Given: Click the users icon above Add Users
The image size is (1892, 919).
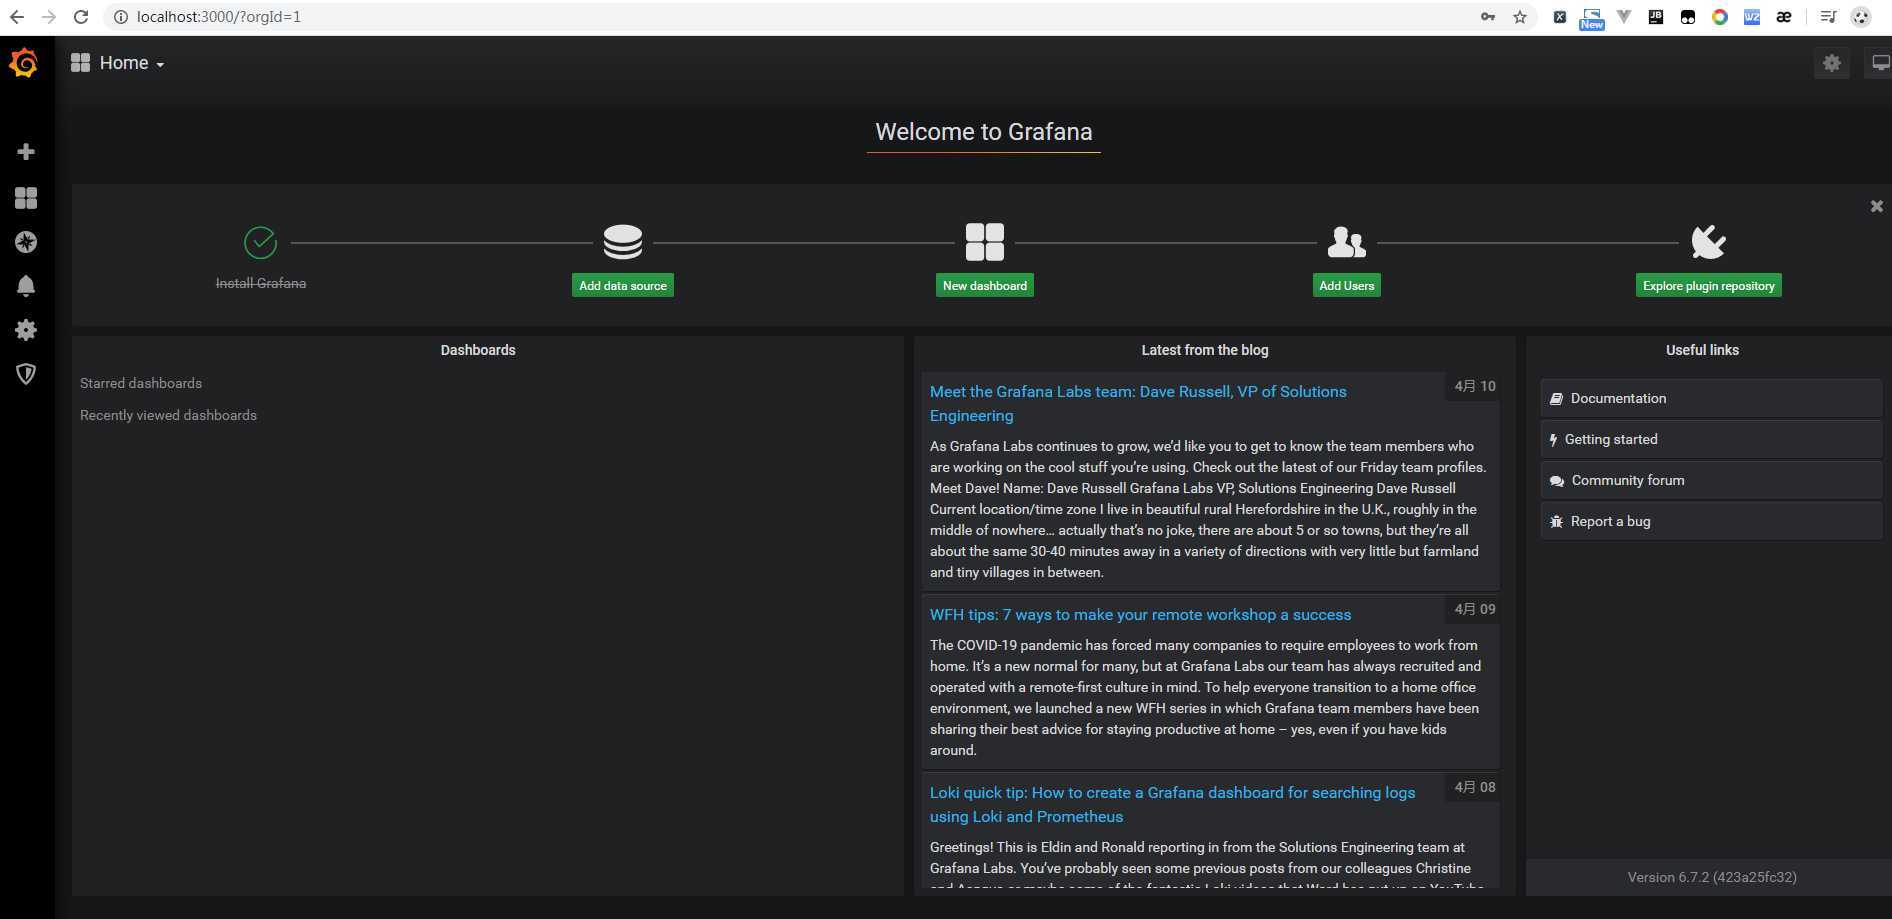Looking at the screenshot, I should tap(1346, 242).
